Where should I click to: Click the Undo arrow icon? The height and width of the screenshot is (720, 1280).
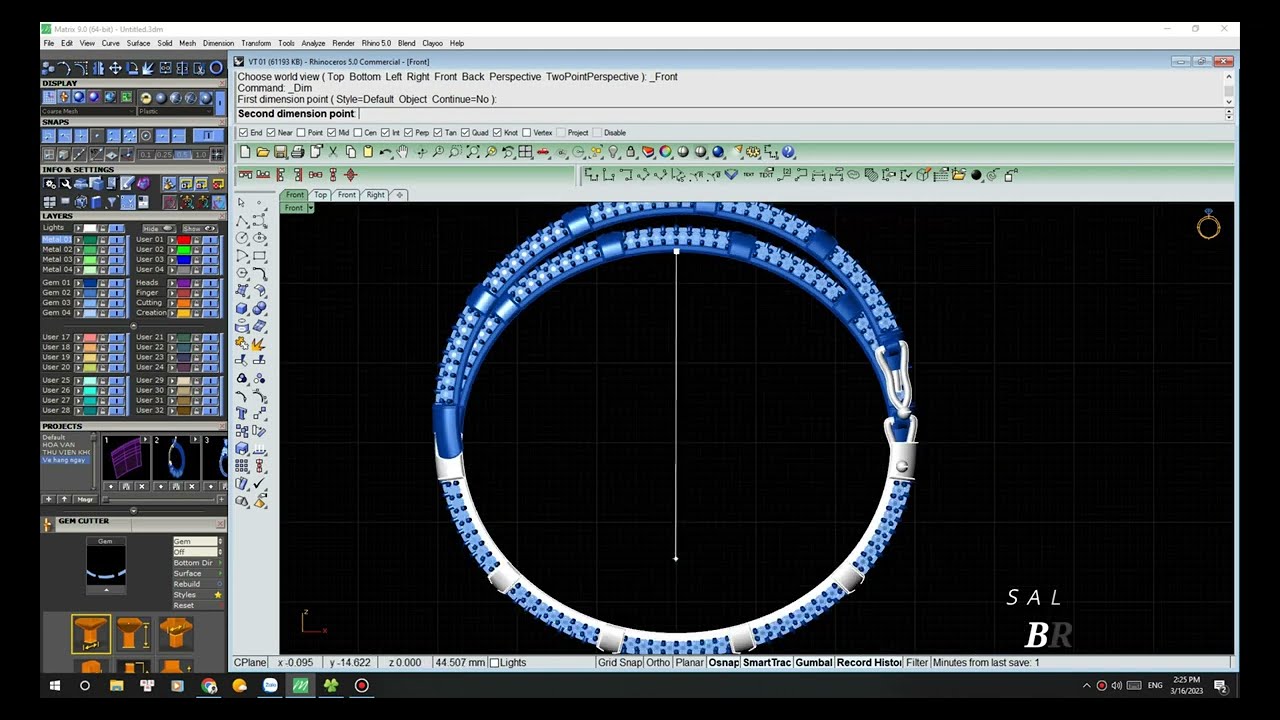pyautogui.click(x=386, y=152)
